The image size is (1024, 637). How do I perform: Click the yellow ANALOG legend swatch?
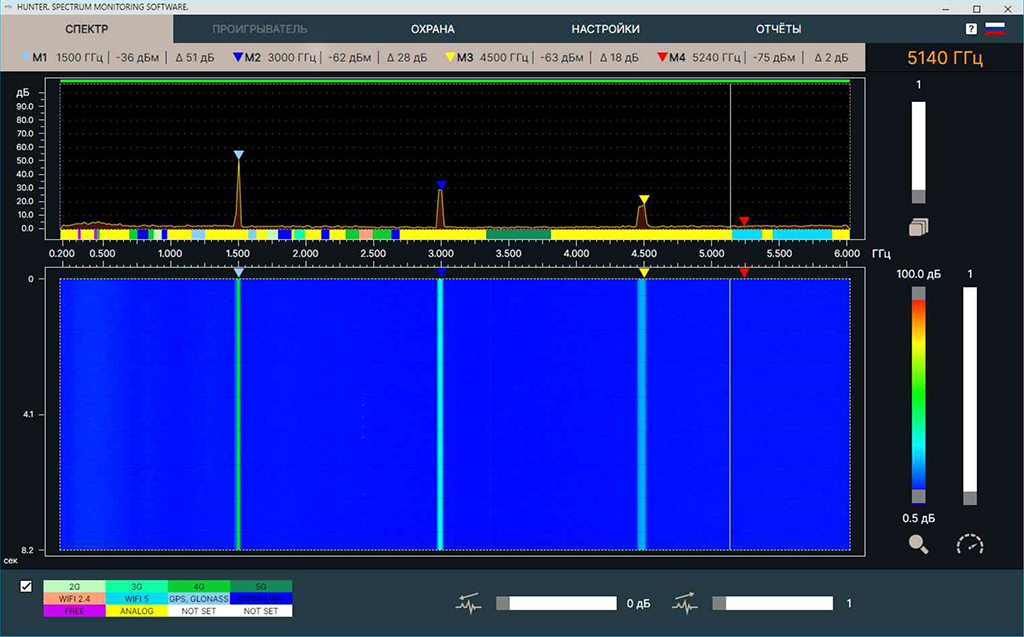coord(136,611)
